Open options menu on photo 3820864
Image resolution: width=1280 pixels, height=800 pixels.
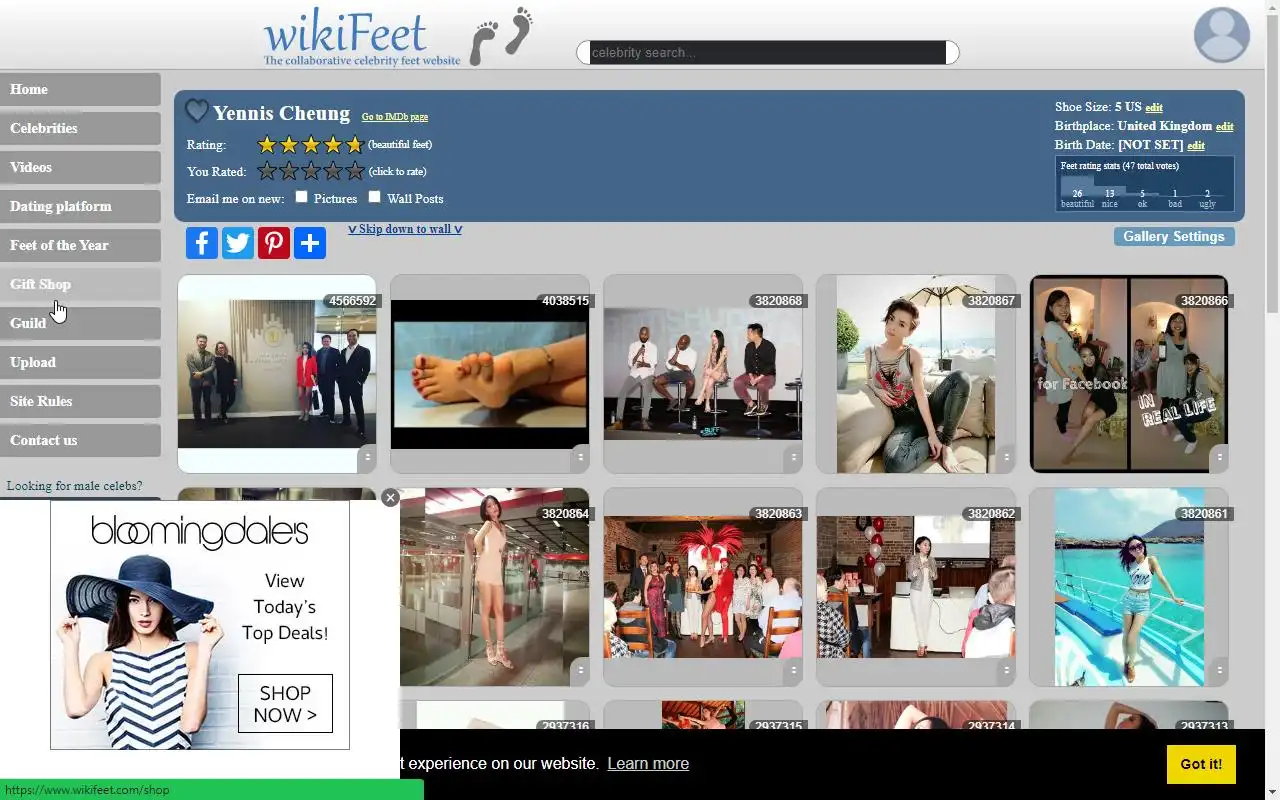[580, 670]
